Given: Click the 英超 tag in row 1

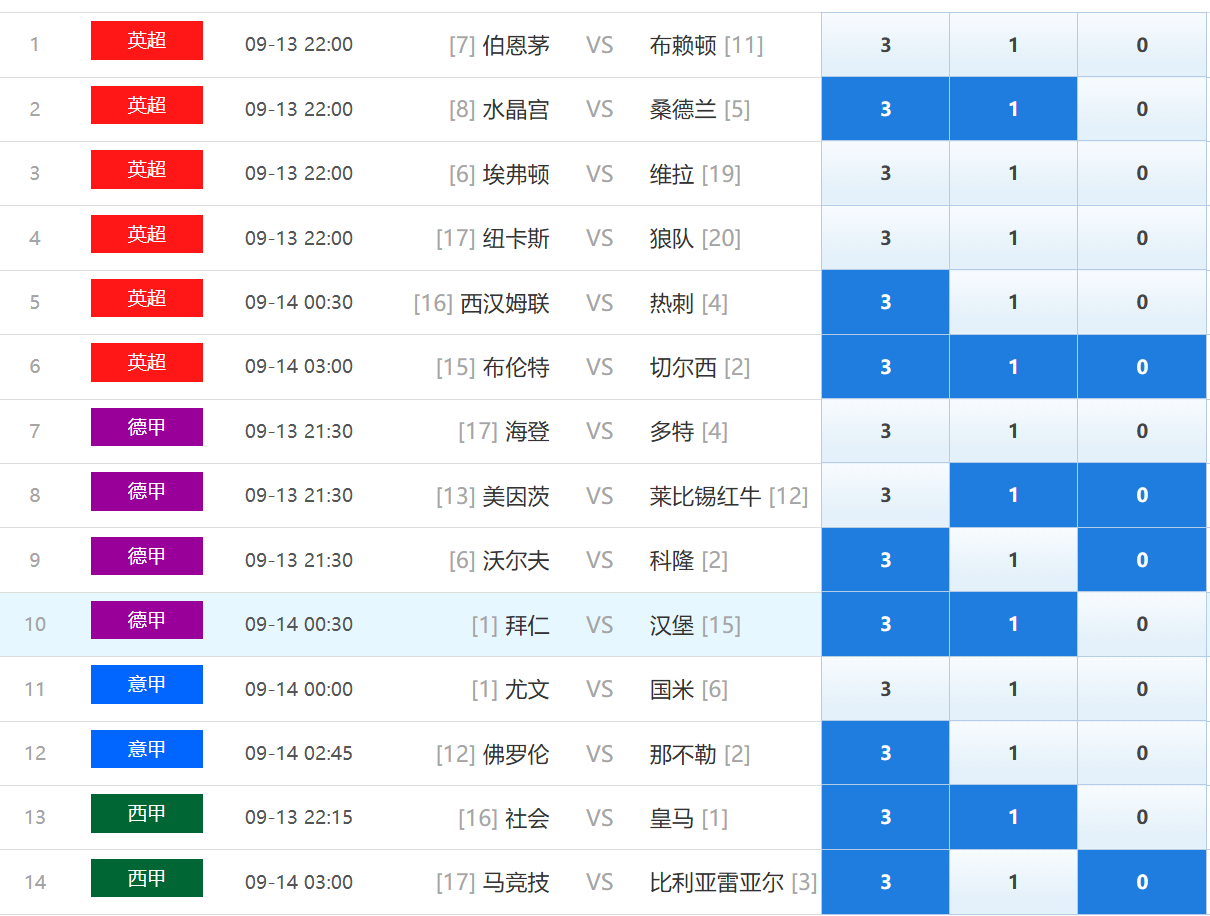Looking at the screenshot, I should coord(147,41).
